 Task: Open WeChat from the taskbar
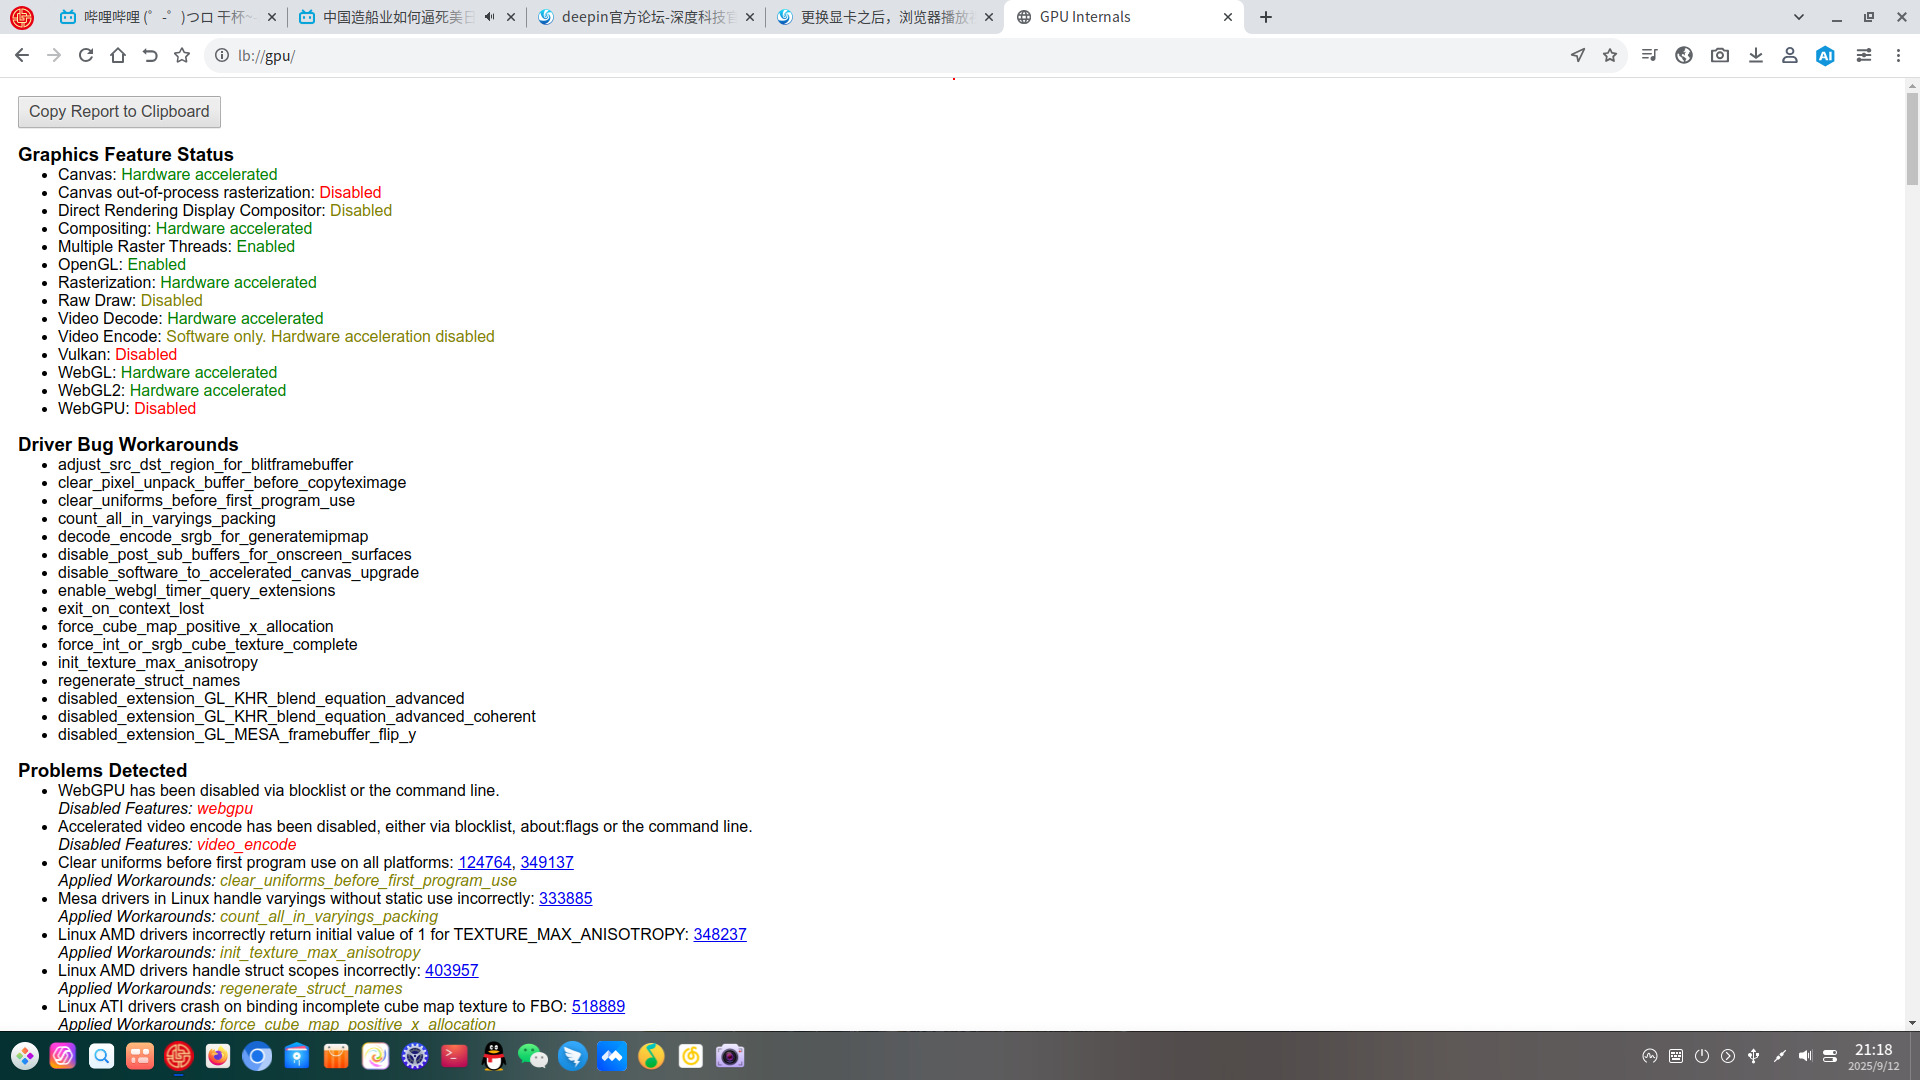pyautogui.click(x=533, y=1056)
